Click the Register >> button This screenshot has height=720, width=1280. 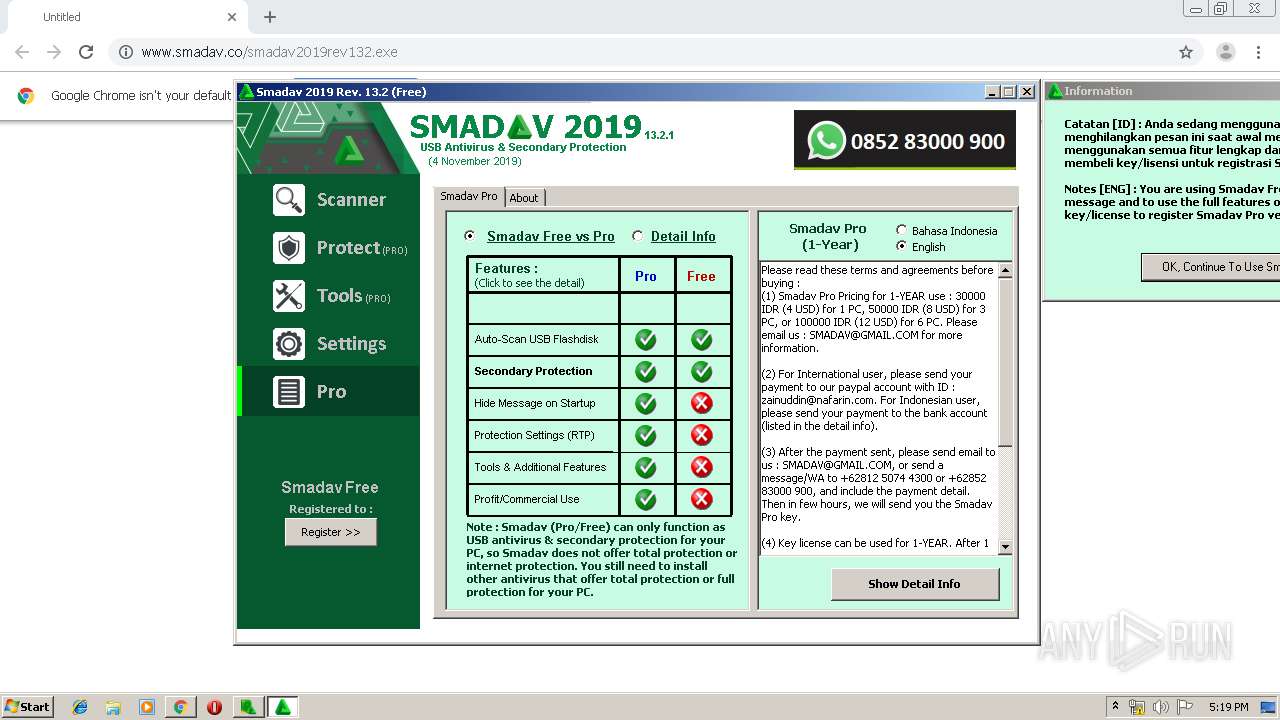click(331, 532)
